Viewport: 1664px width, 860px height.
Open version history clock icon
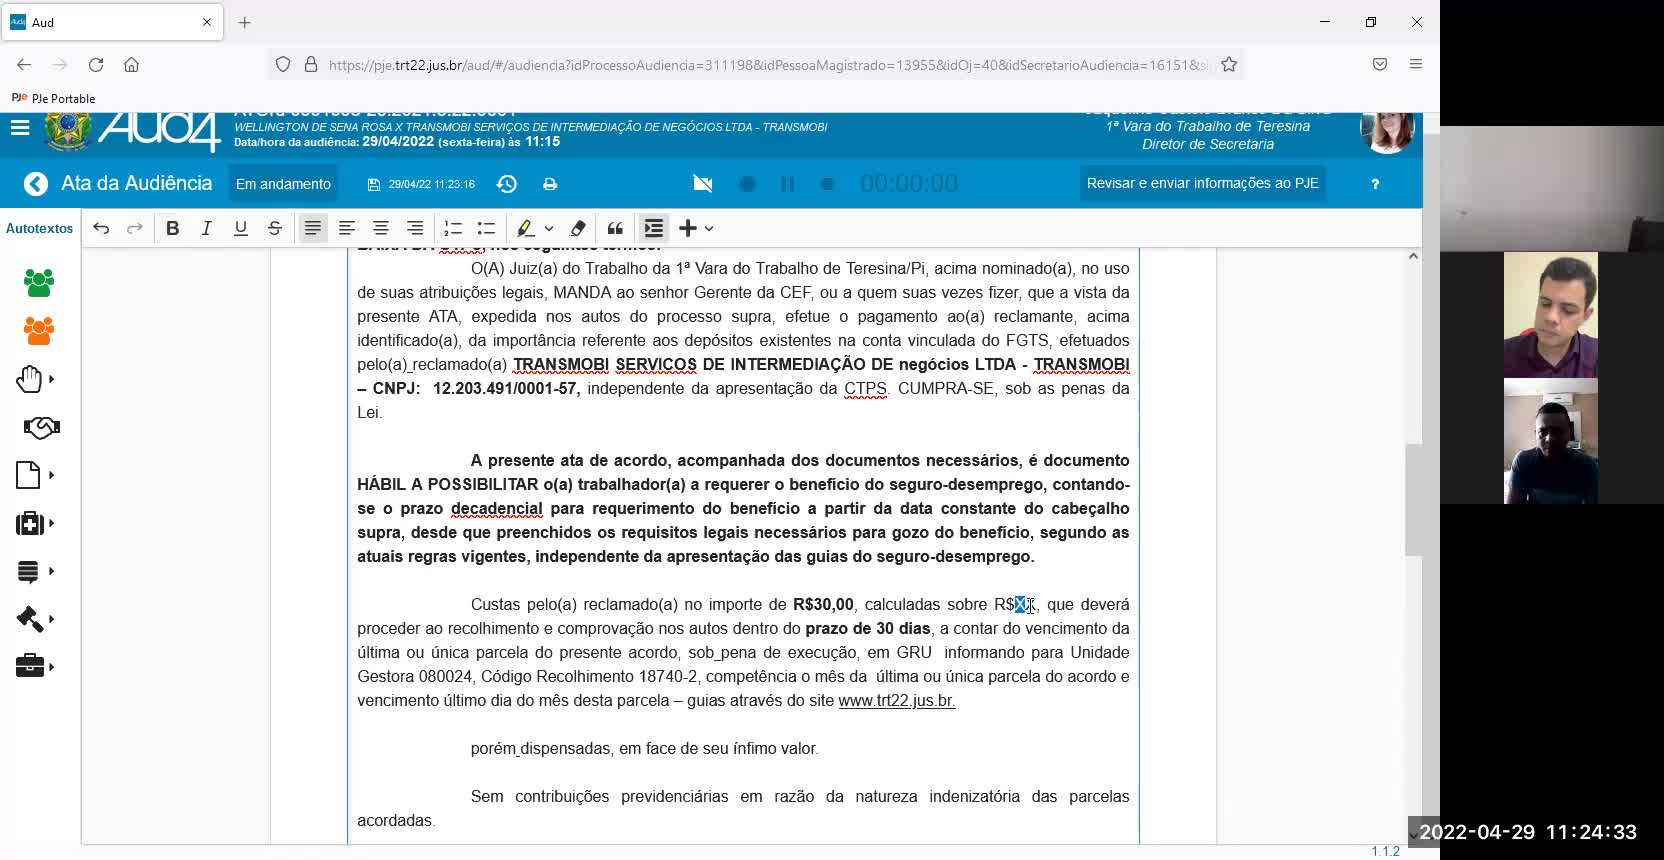(507, 184)
